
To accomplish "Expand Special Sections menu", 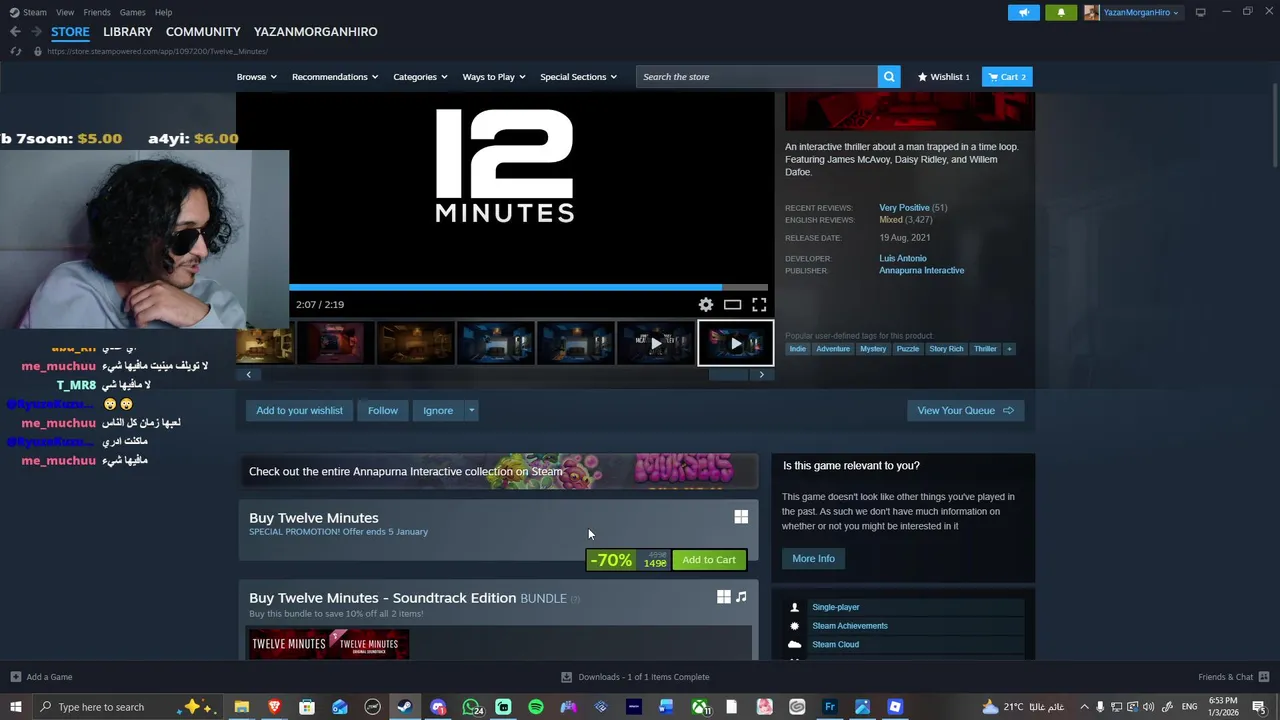I will coord(578,77).
